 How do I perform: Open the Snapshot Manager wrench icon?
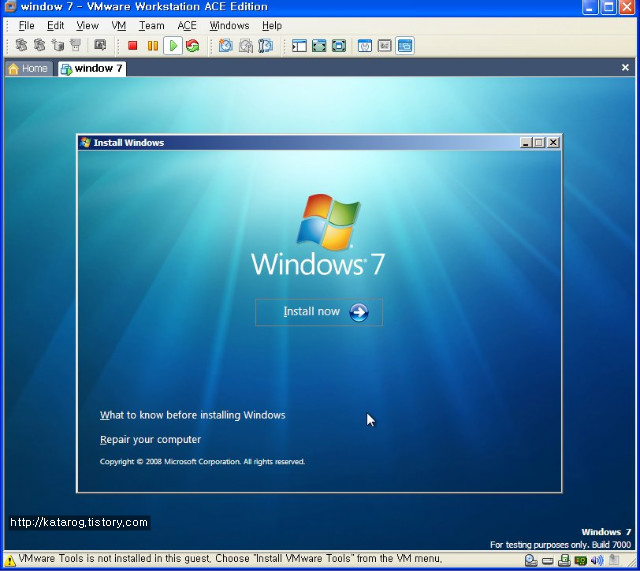(x=265, y=45)
